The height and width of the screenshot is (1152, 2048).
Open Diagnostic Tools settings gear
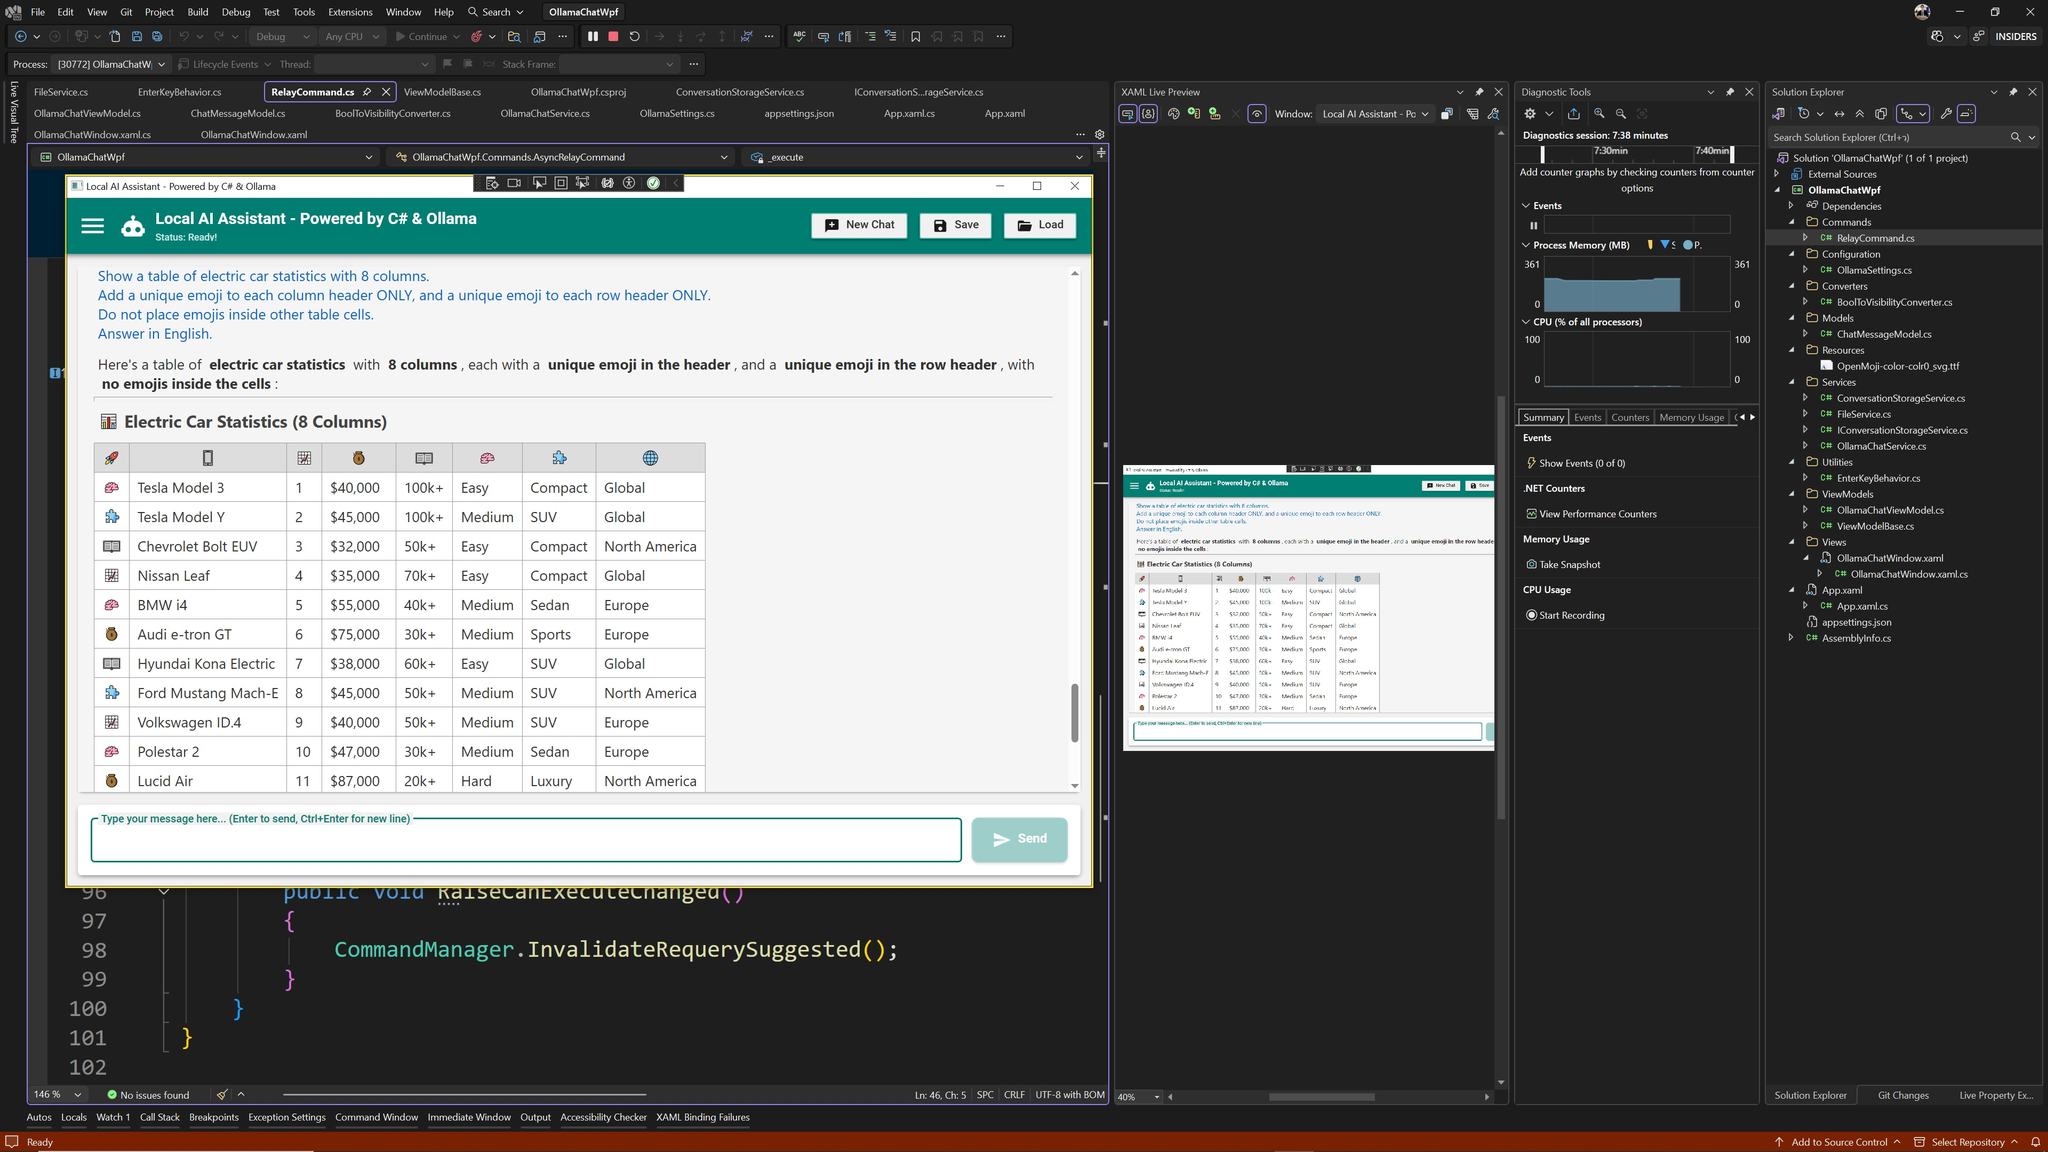pos(1530,114)
